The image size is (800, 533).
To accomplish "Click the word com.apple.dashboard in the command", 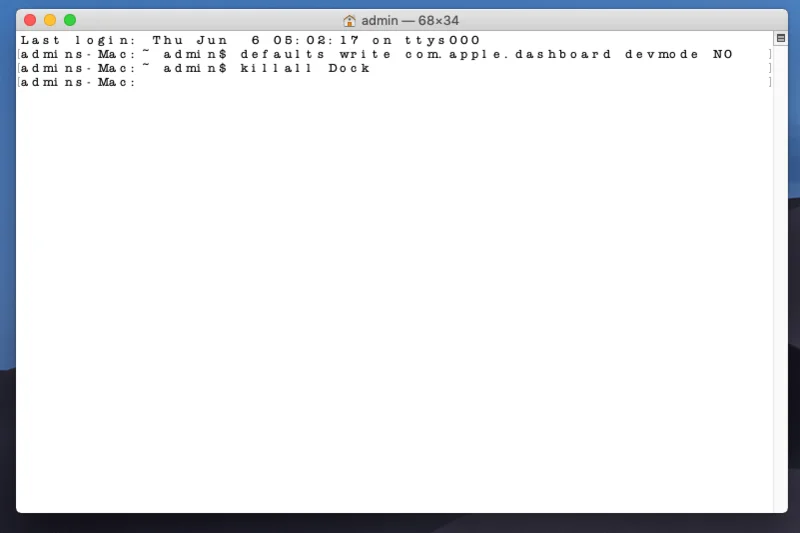I will coord(508,54).
